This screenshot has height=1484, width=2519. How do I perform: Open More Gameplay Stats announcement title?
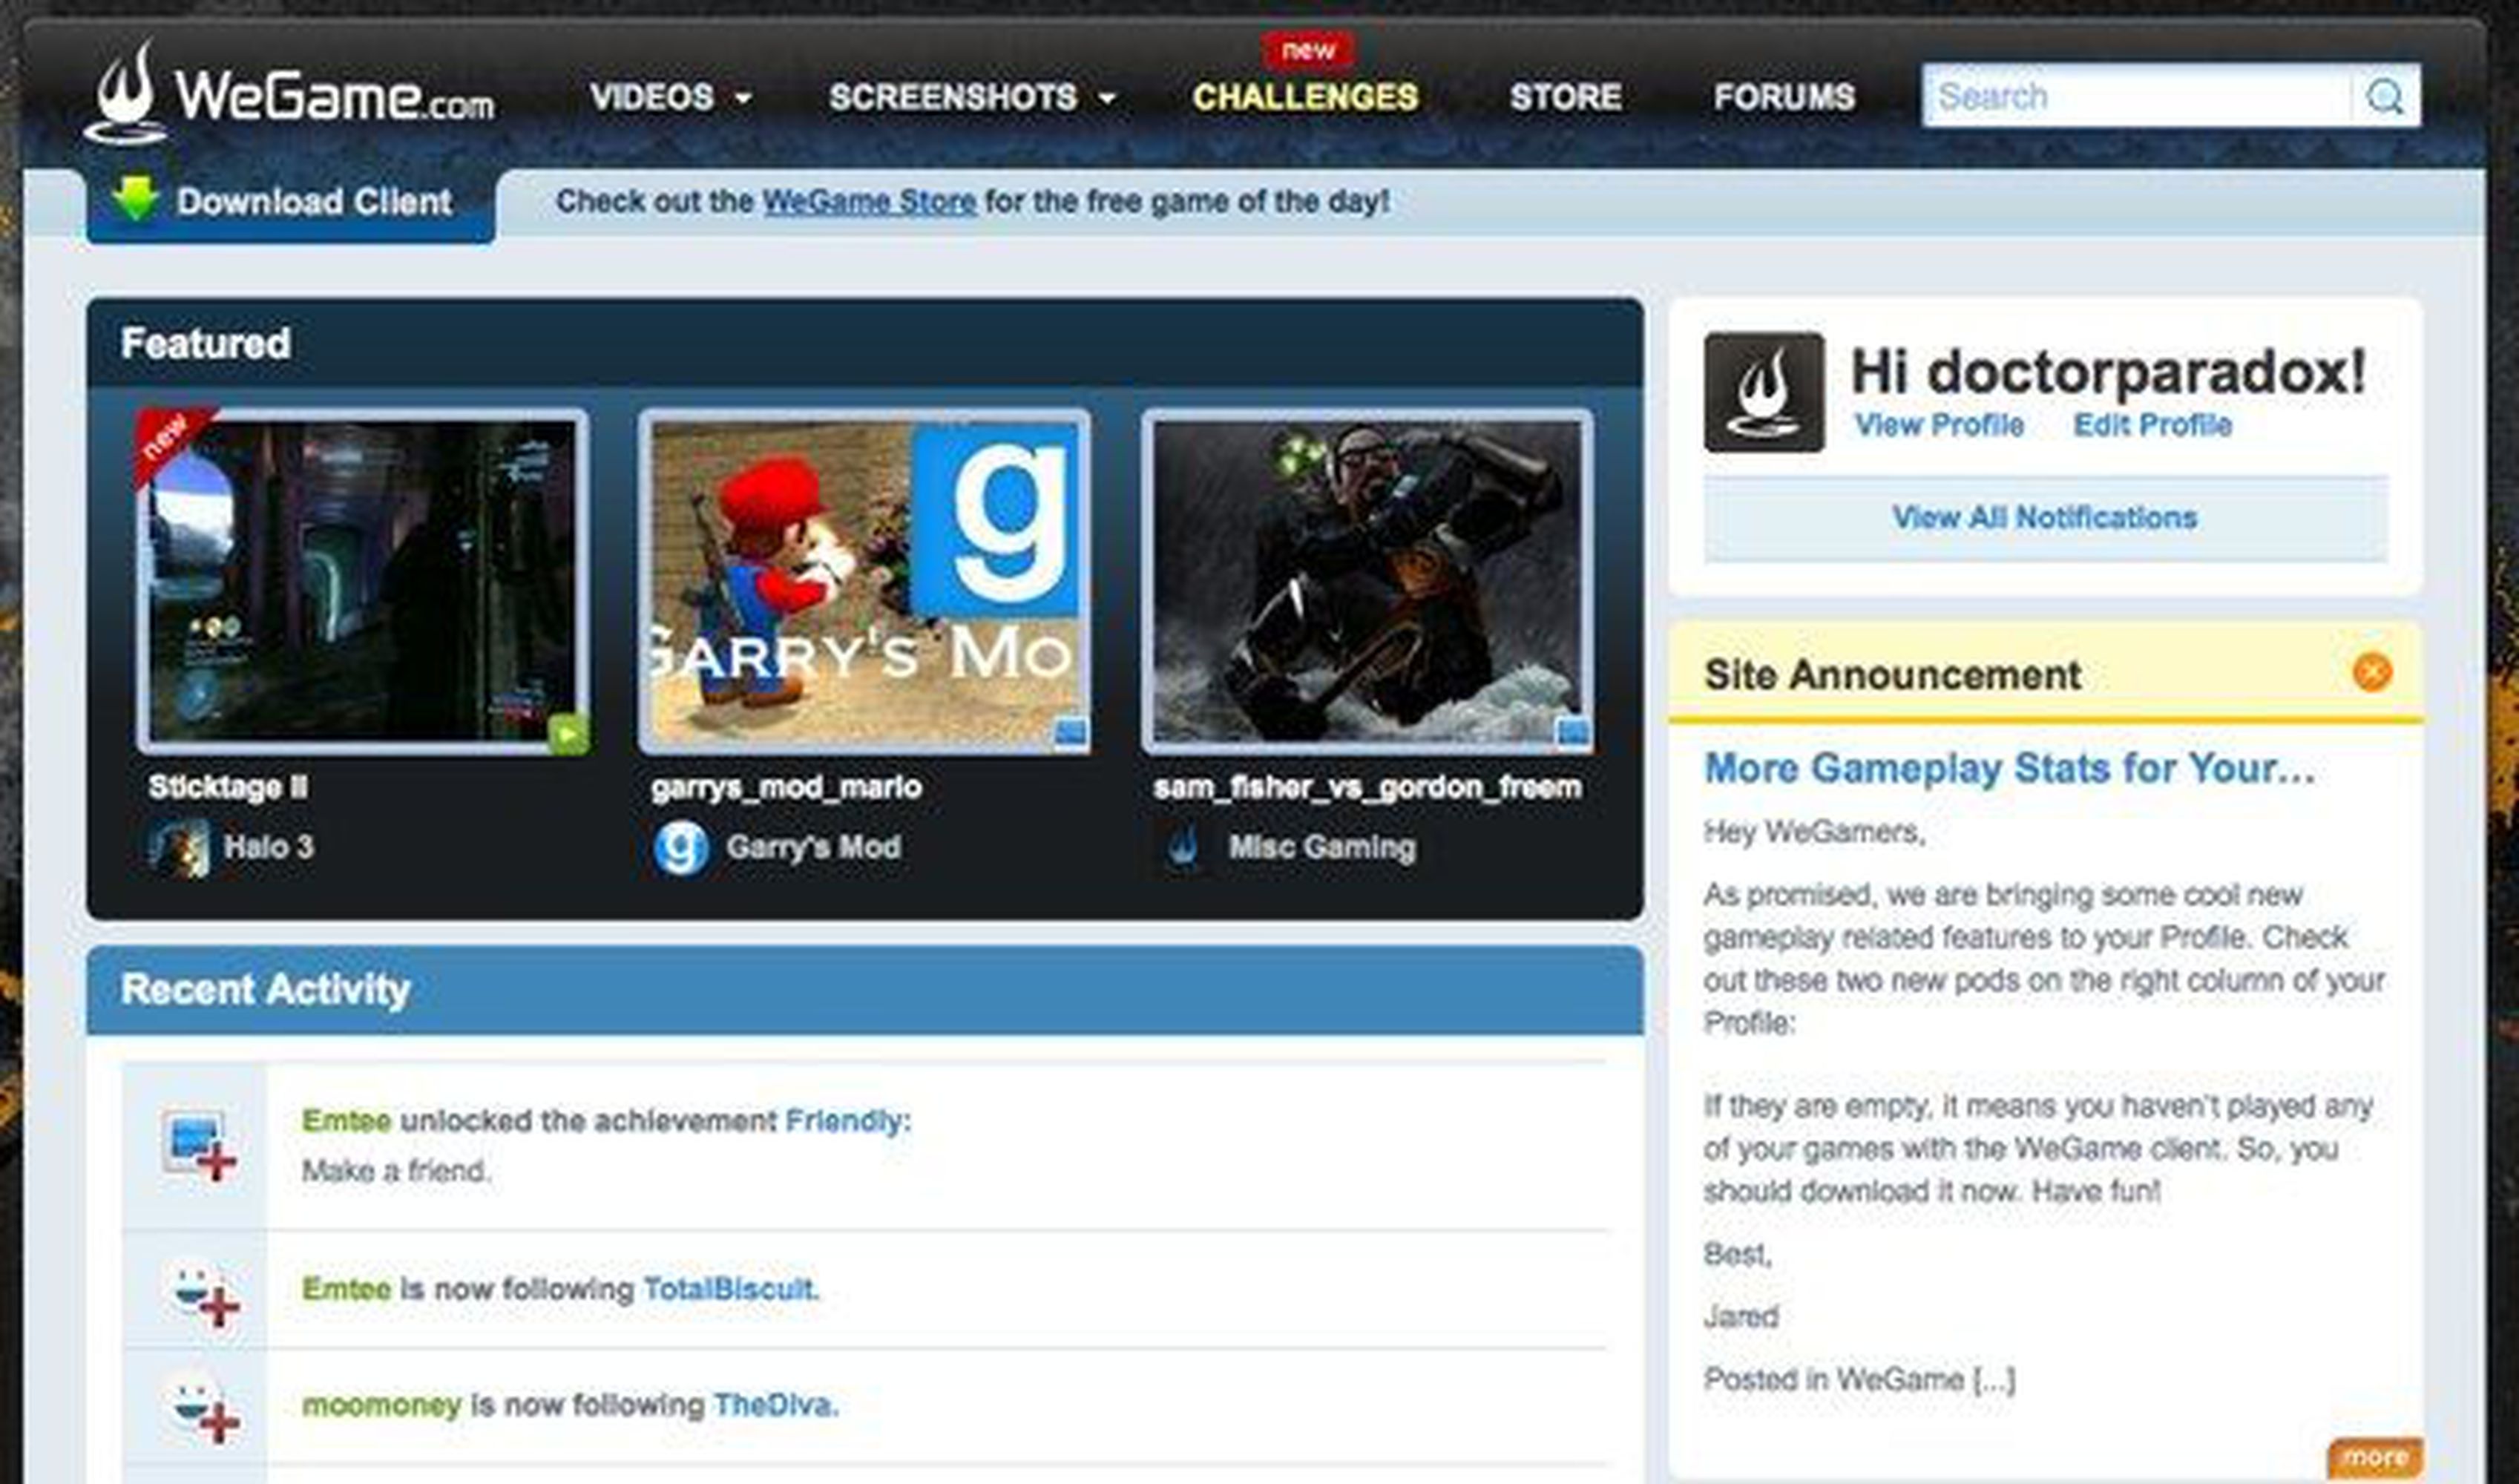coord(2009,768)
